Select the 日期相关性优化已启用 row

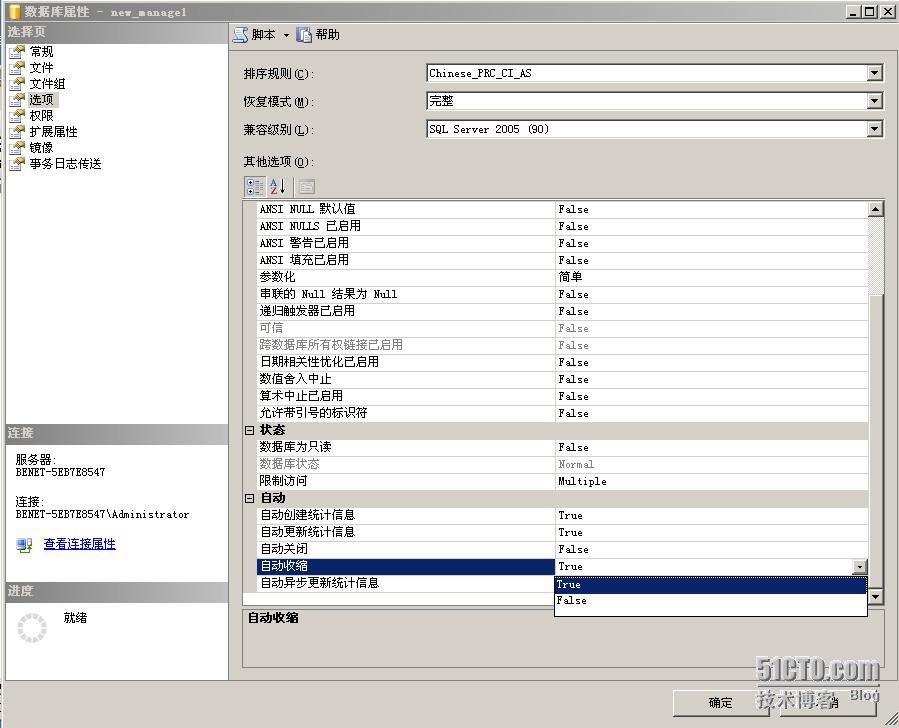pos(562,362)
